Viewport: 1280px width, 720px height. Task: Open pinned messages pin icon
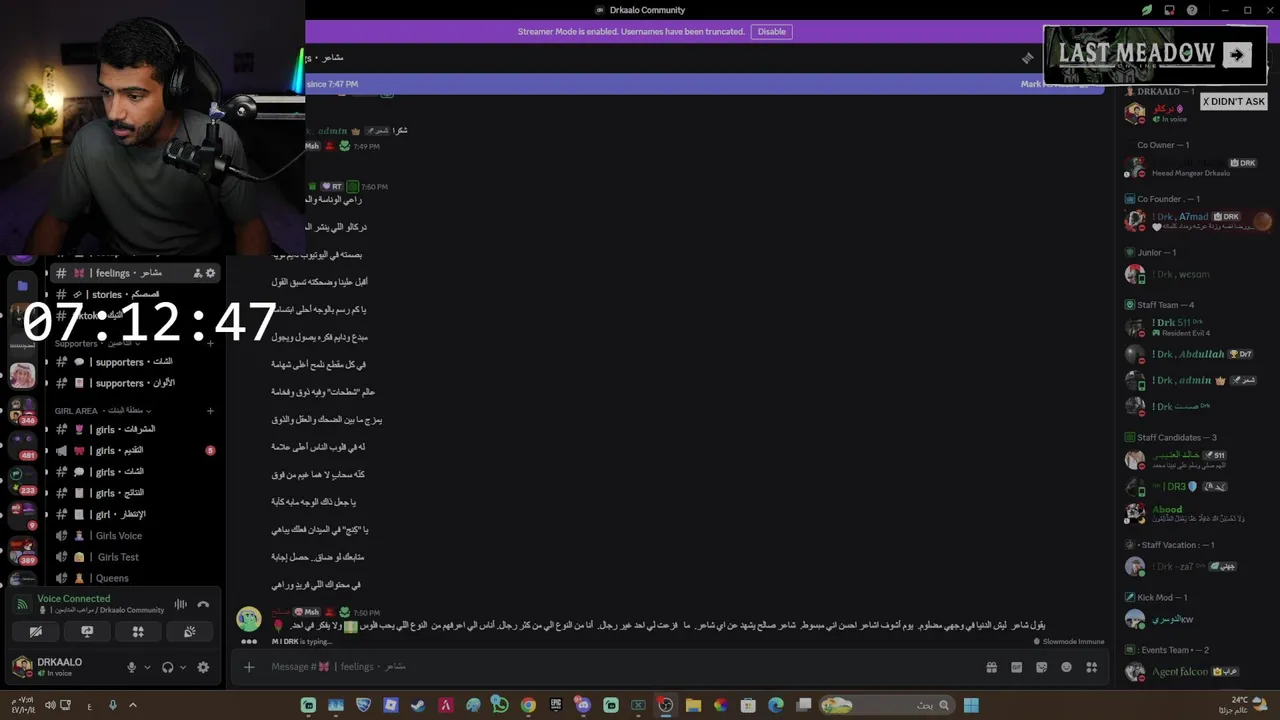1028,58
